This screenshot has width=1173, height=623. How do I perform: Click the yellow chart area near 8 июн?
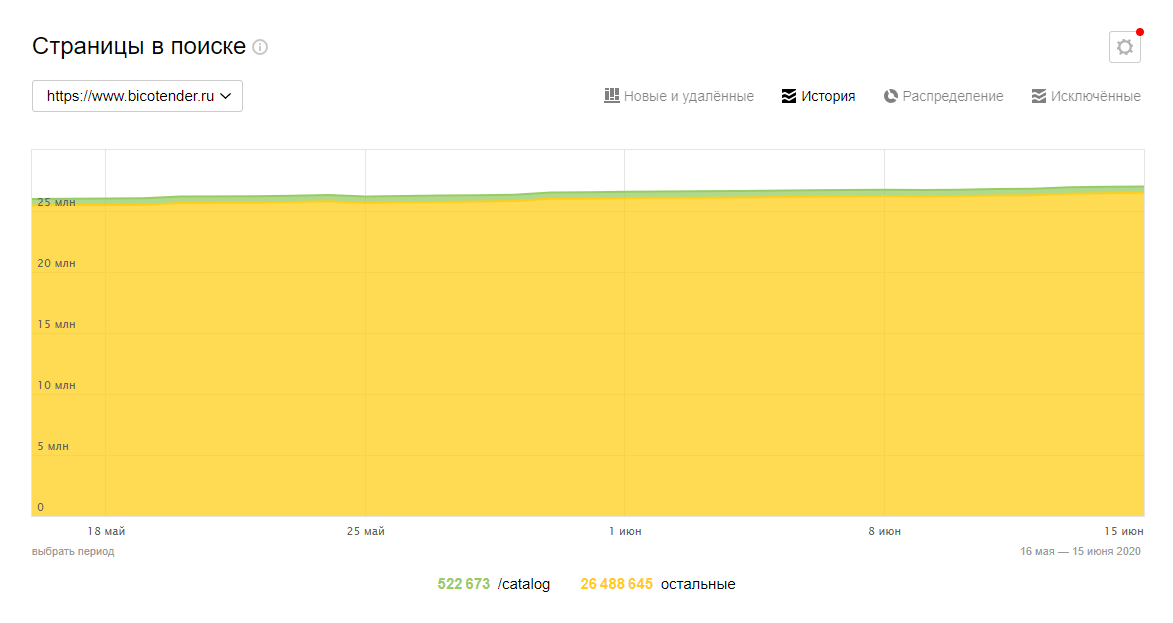point(884,352)
